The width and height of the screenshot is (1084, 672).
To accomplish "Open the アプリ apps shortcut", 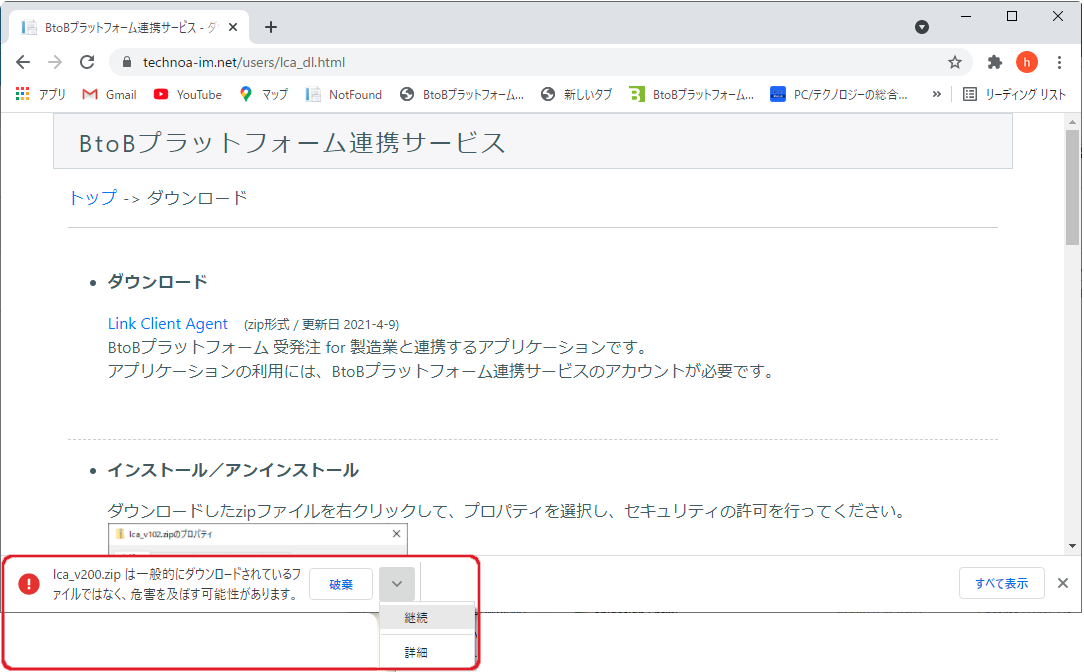I will (41, 94).
